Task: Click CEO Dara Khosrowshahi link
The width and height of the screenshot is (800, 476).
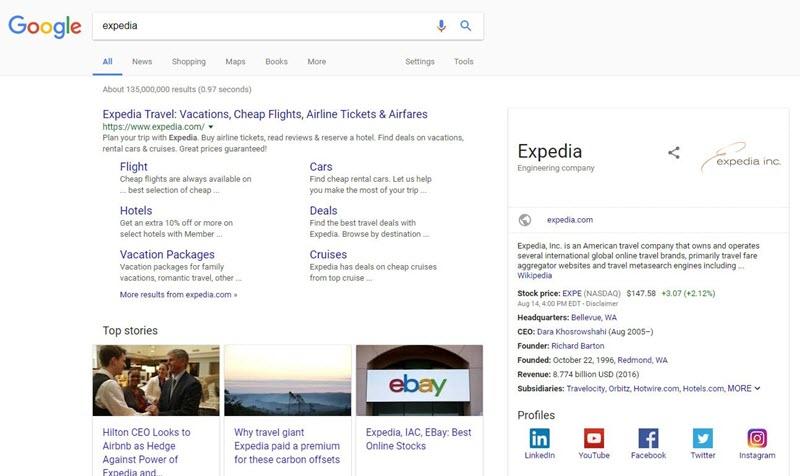Action: (571, 332)
